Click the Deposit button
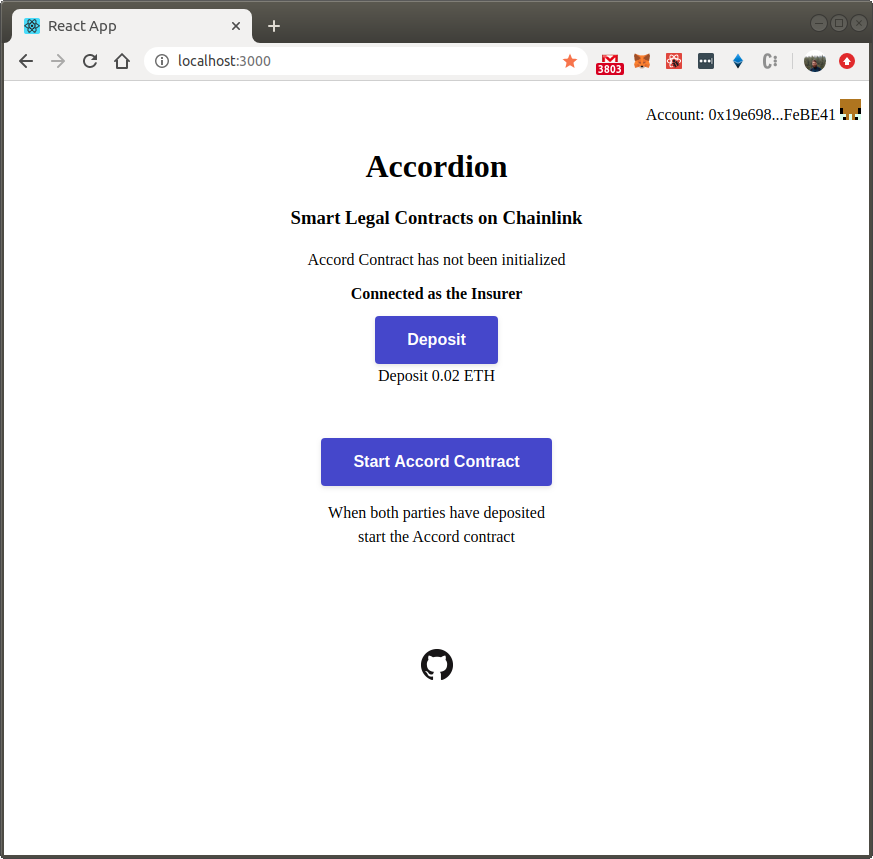The image size is (873, 859). [436, 340]
